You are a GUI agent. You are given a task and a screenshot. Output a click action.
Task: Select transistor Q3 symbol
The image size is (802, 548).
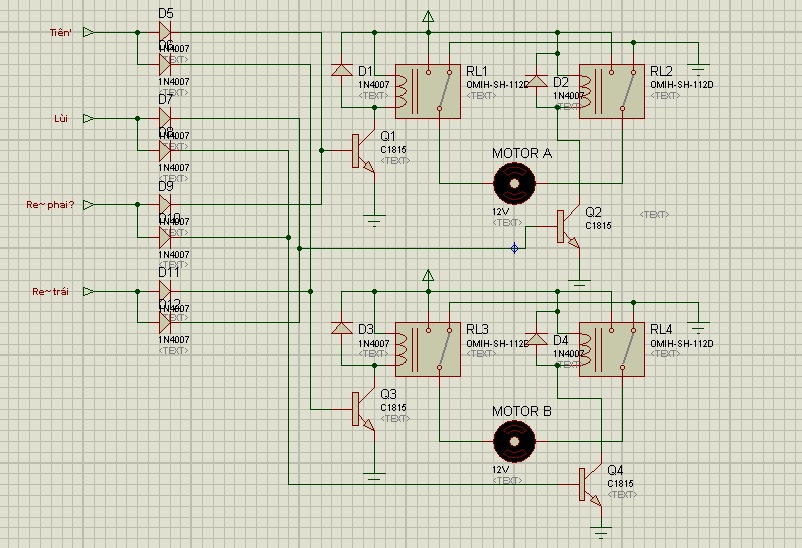point(363,409)
